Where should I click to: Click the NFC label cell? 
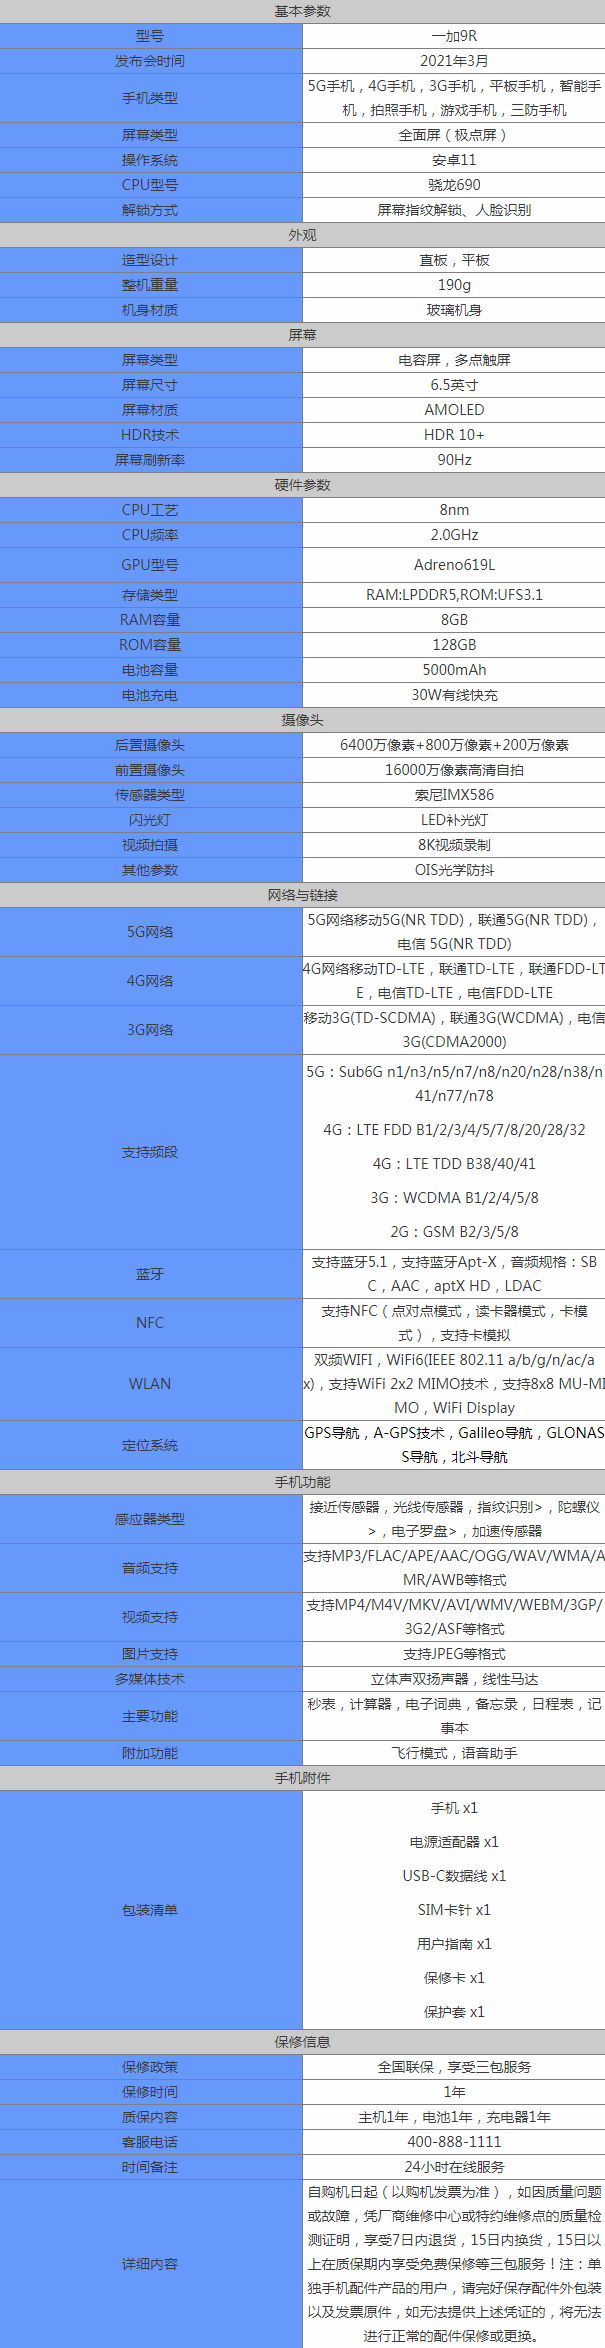150,1323
